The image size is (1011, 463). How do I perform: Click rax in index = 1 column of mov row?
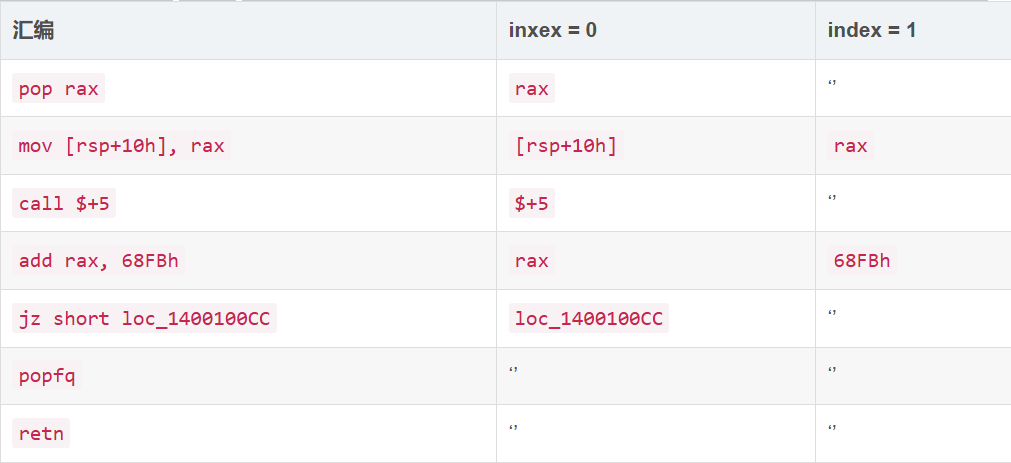point(850,146)
